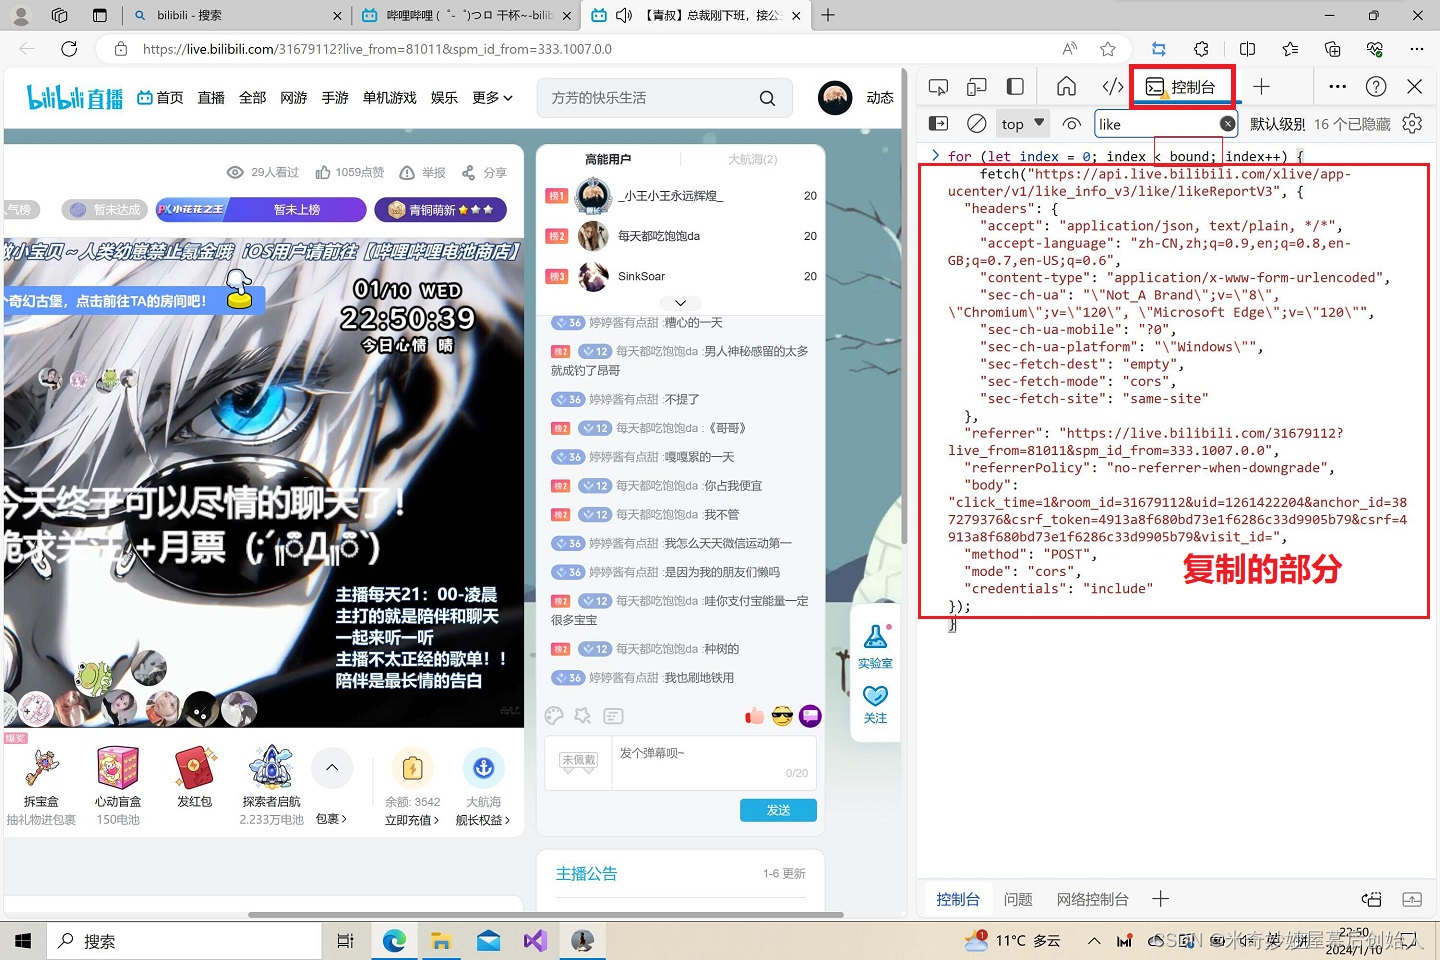Click the bilibili search magnifier icon

tap(767, 98)
